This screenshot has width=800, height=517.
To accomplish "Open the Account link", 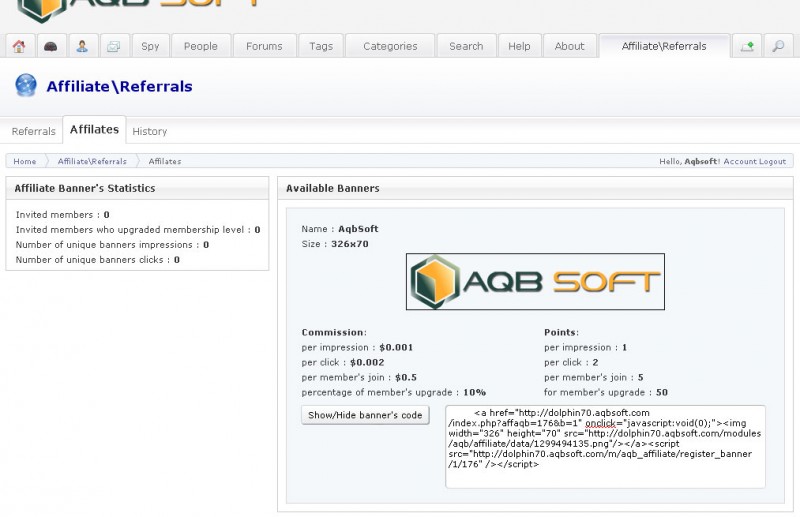I will point(740,161).
